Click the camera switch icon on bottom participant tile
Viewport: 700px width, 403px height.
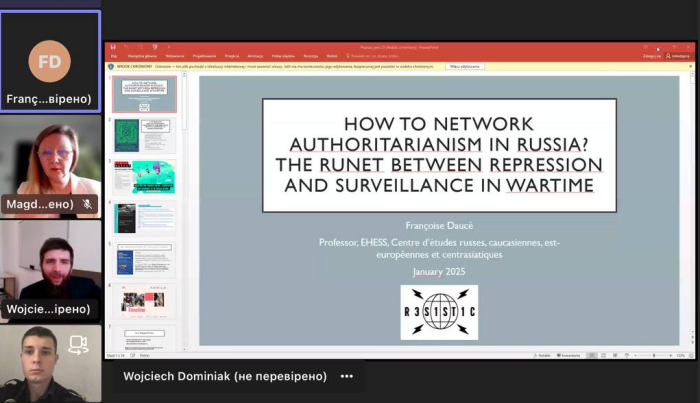(78, 344)
